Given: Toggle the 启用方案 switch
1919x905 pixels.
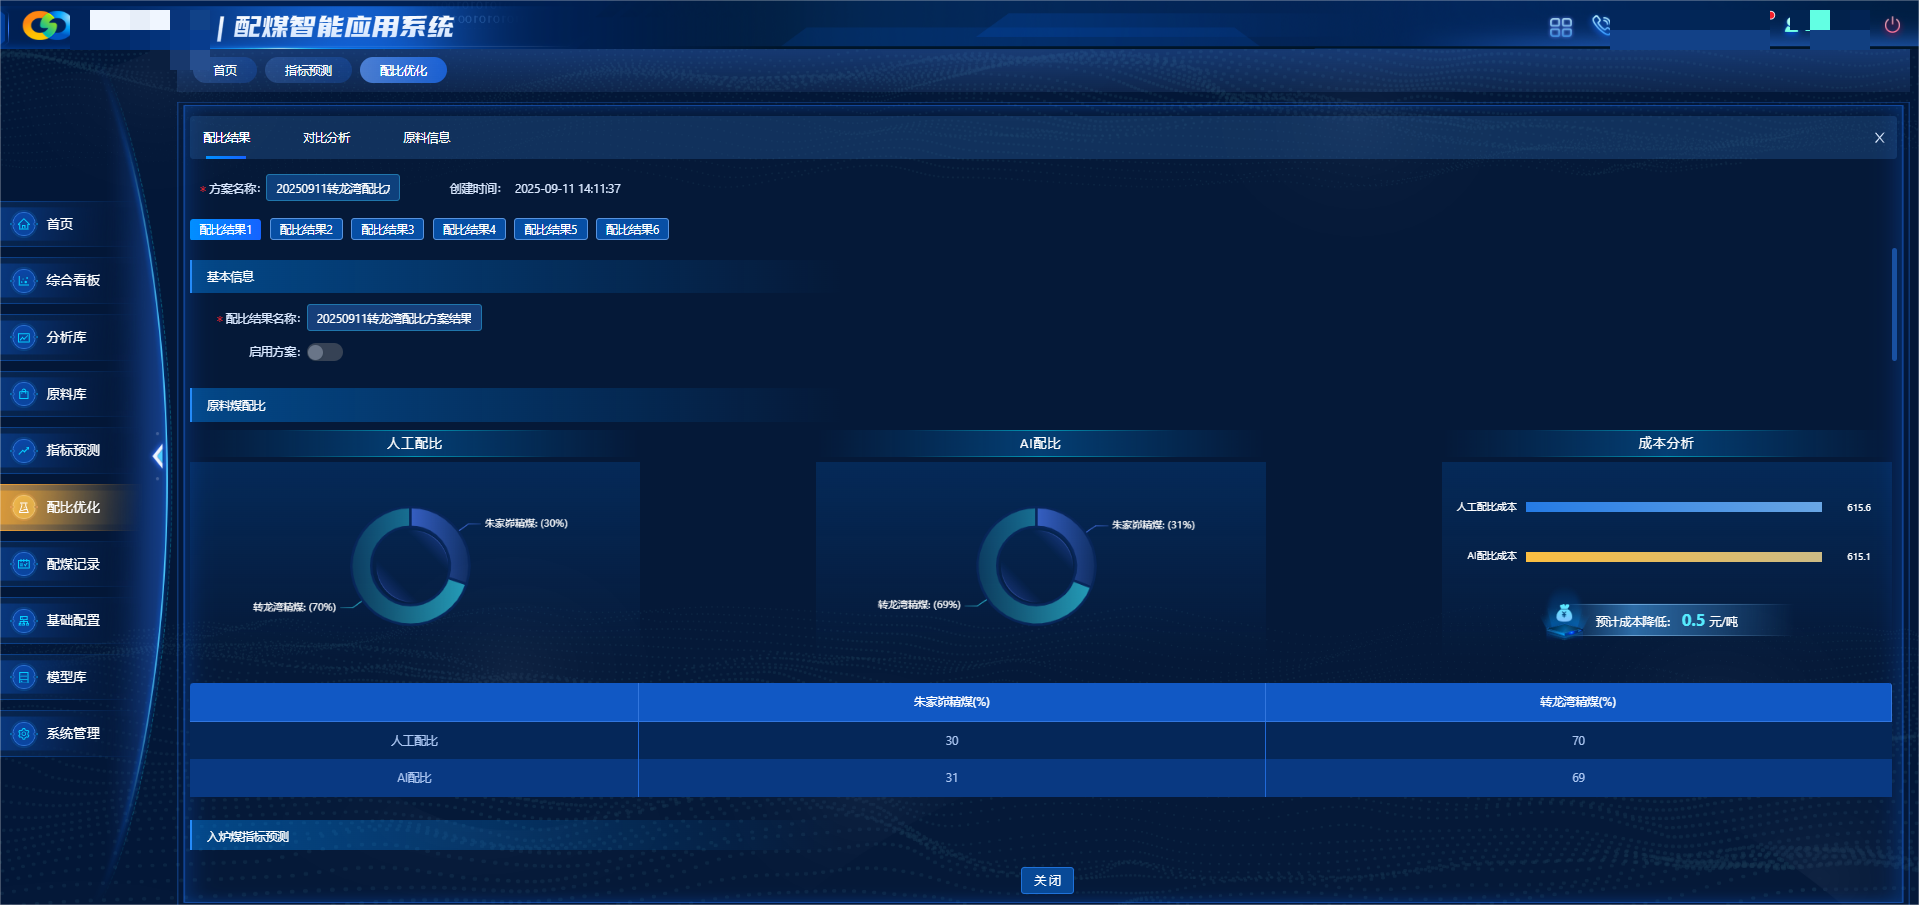Looking at the screenshot, I should pyautogui.click(x=324, y=352).
